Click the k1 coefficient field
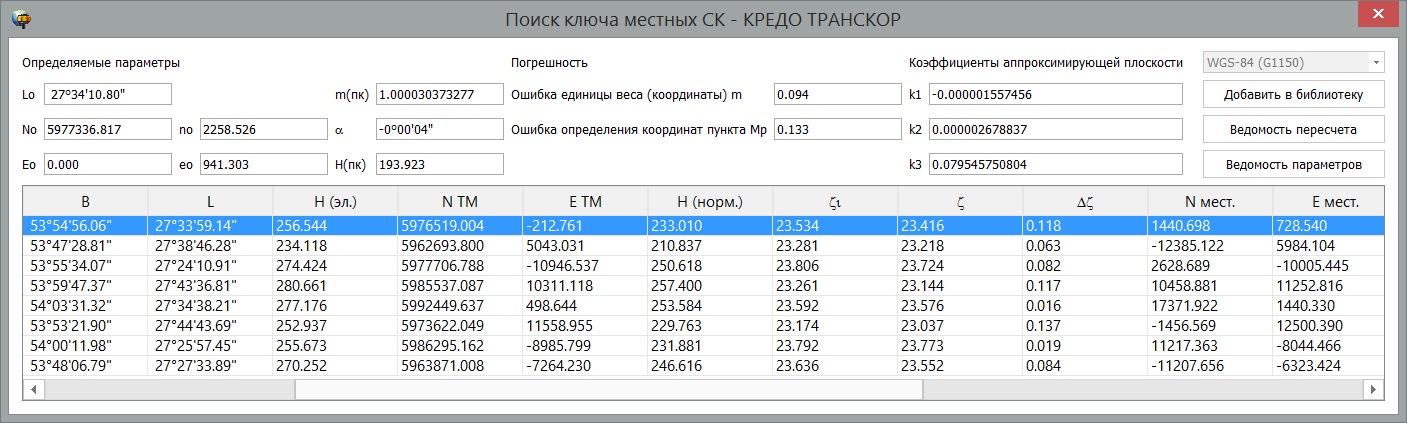The image size is (1407, 423). point(1056,95)
